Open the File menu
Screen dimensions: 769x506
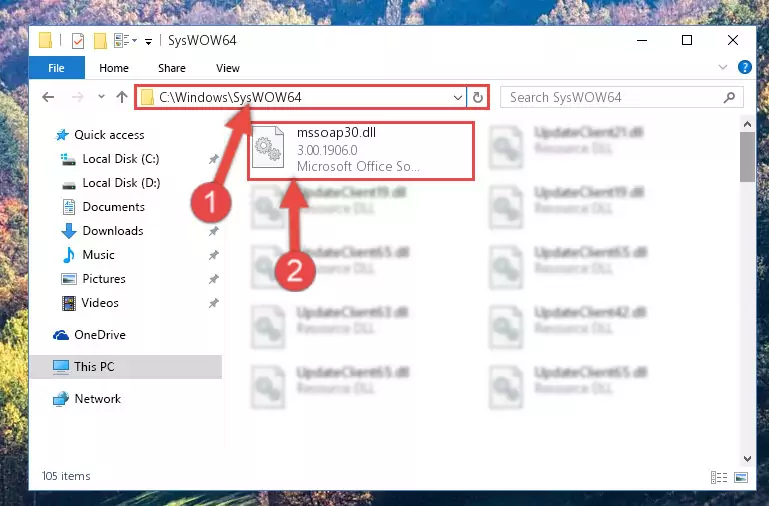[x=56, y=68]
